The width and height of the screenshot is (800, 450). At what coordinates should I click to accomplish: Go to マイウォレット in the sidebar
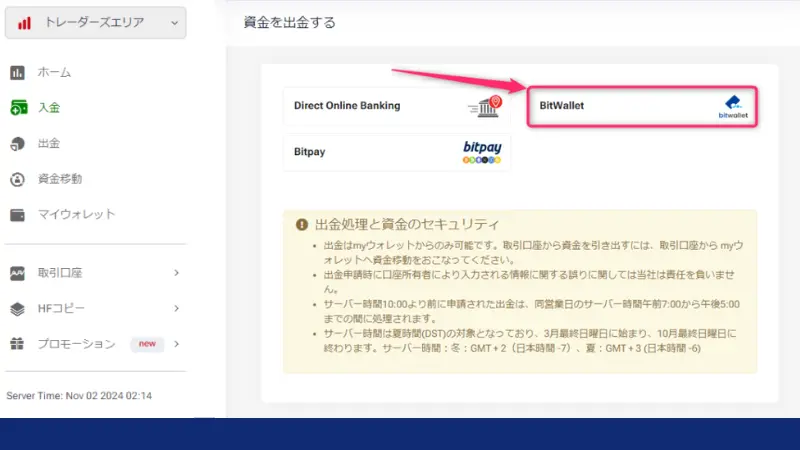point(76,214)
